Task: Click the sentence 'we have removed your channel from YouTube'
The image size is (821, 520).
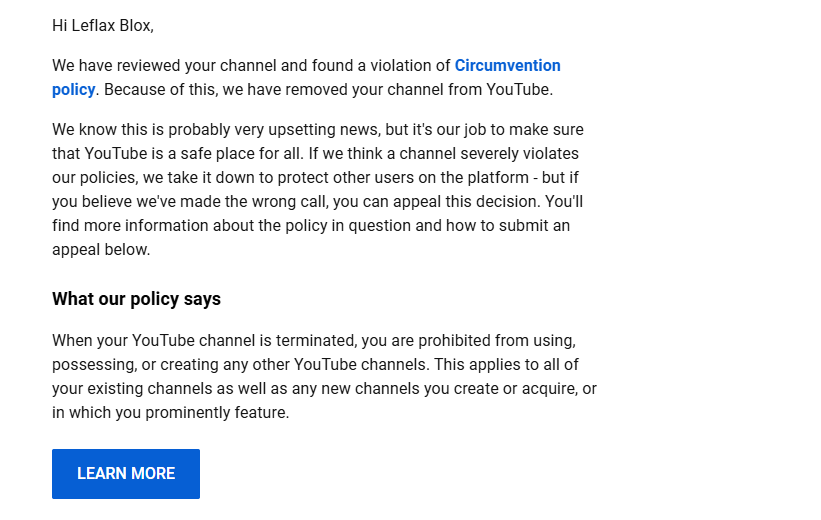Action: 386,90
